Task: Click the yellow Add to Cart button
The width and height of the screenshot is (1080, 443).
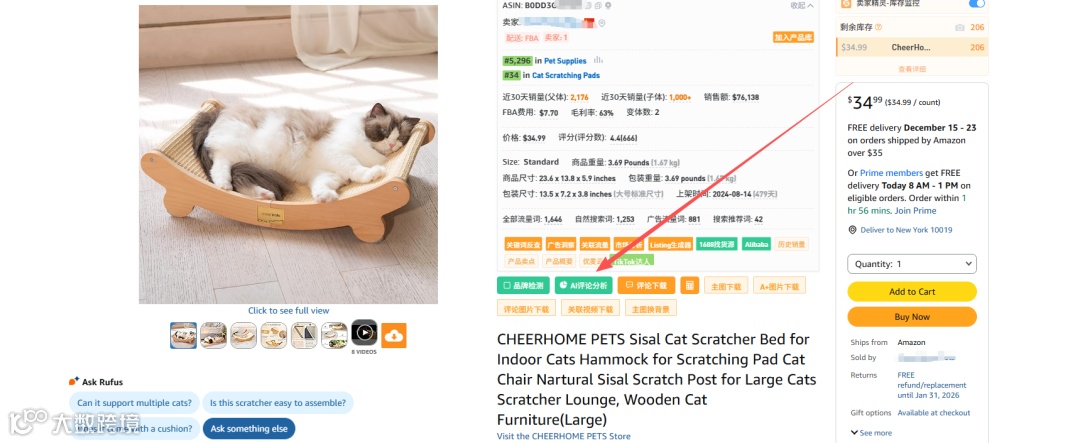Action: click(x=912, y=291)
